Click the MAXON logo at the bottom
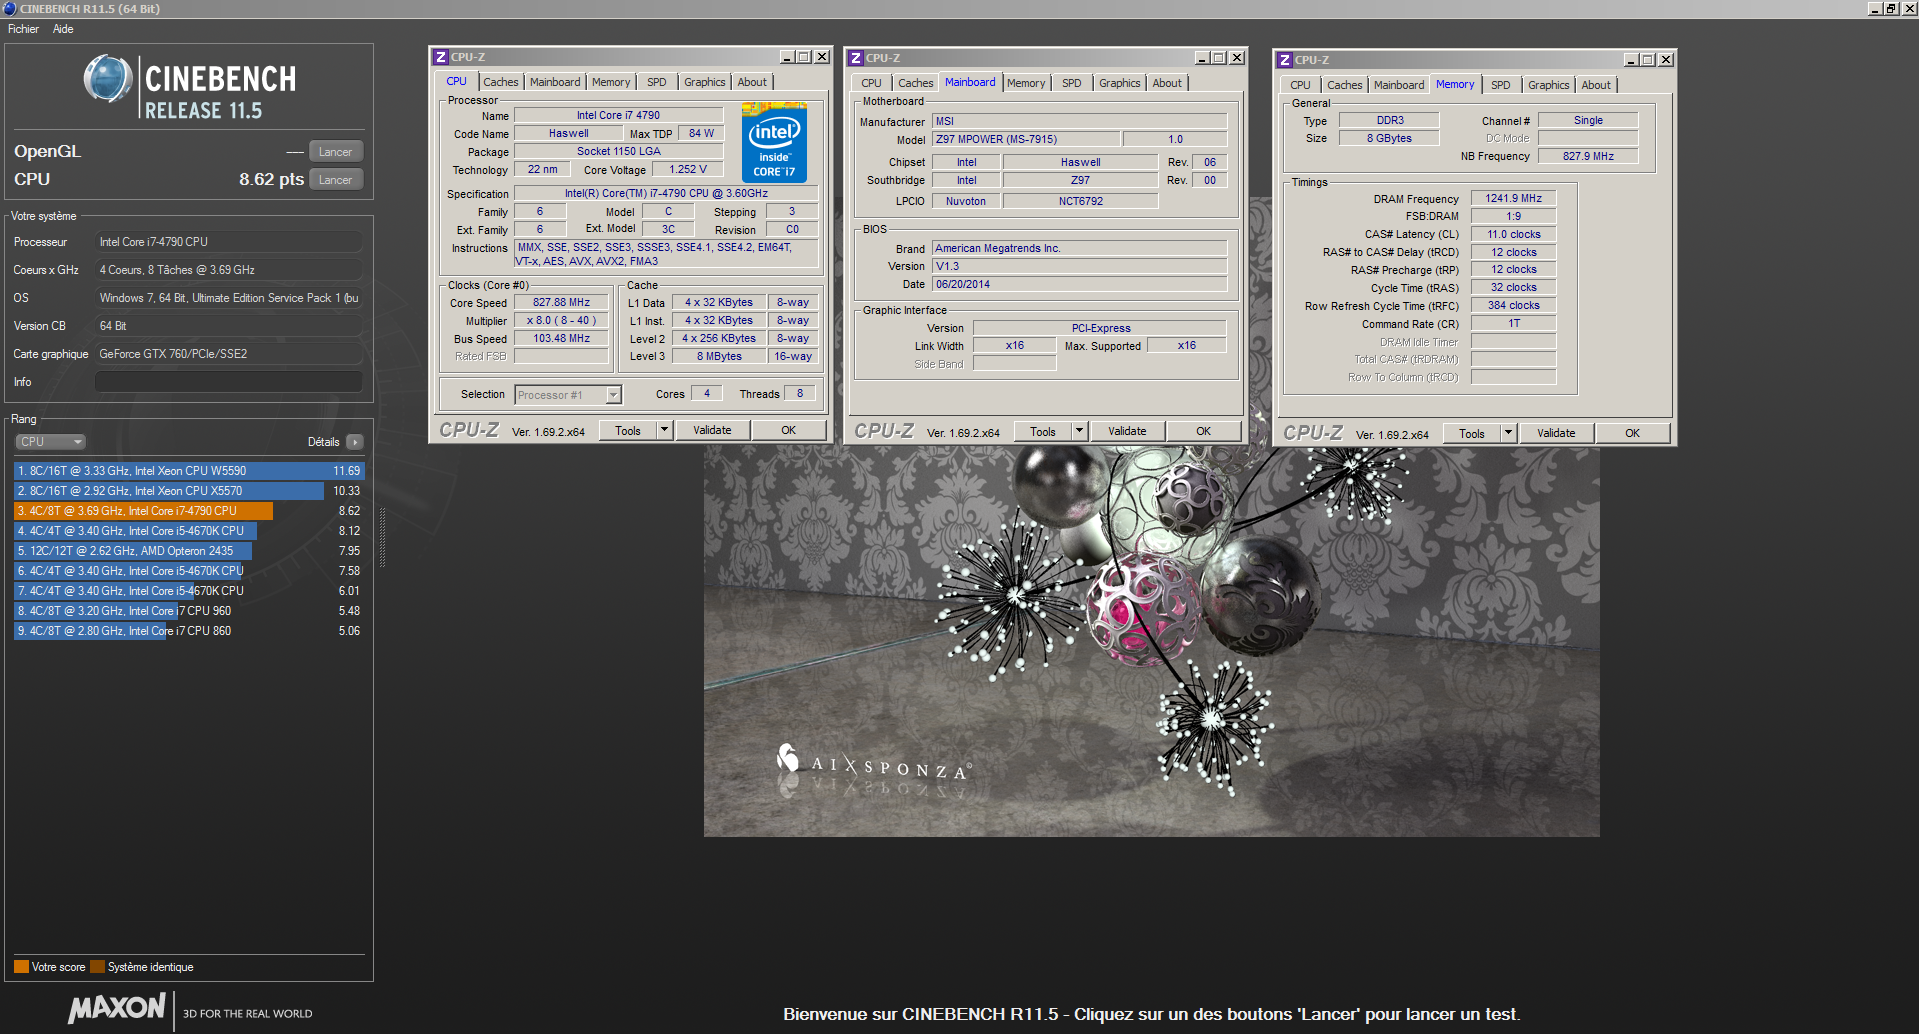The image size is (1919, 1034). (x=117, y=1008)
